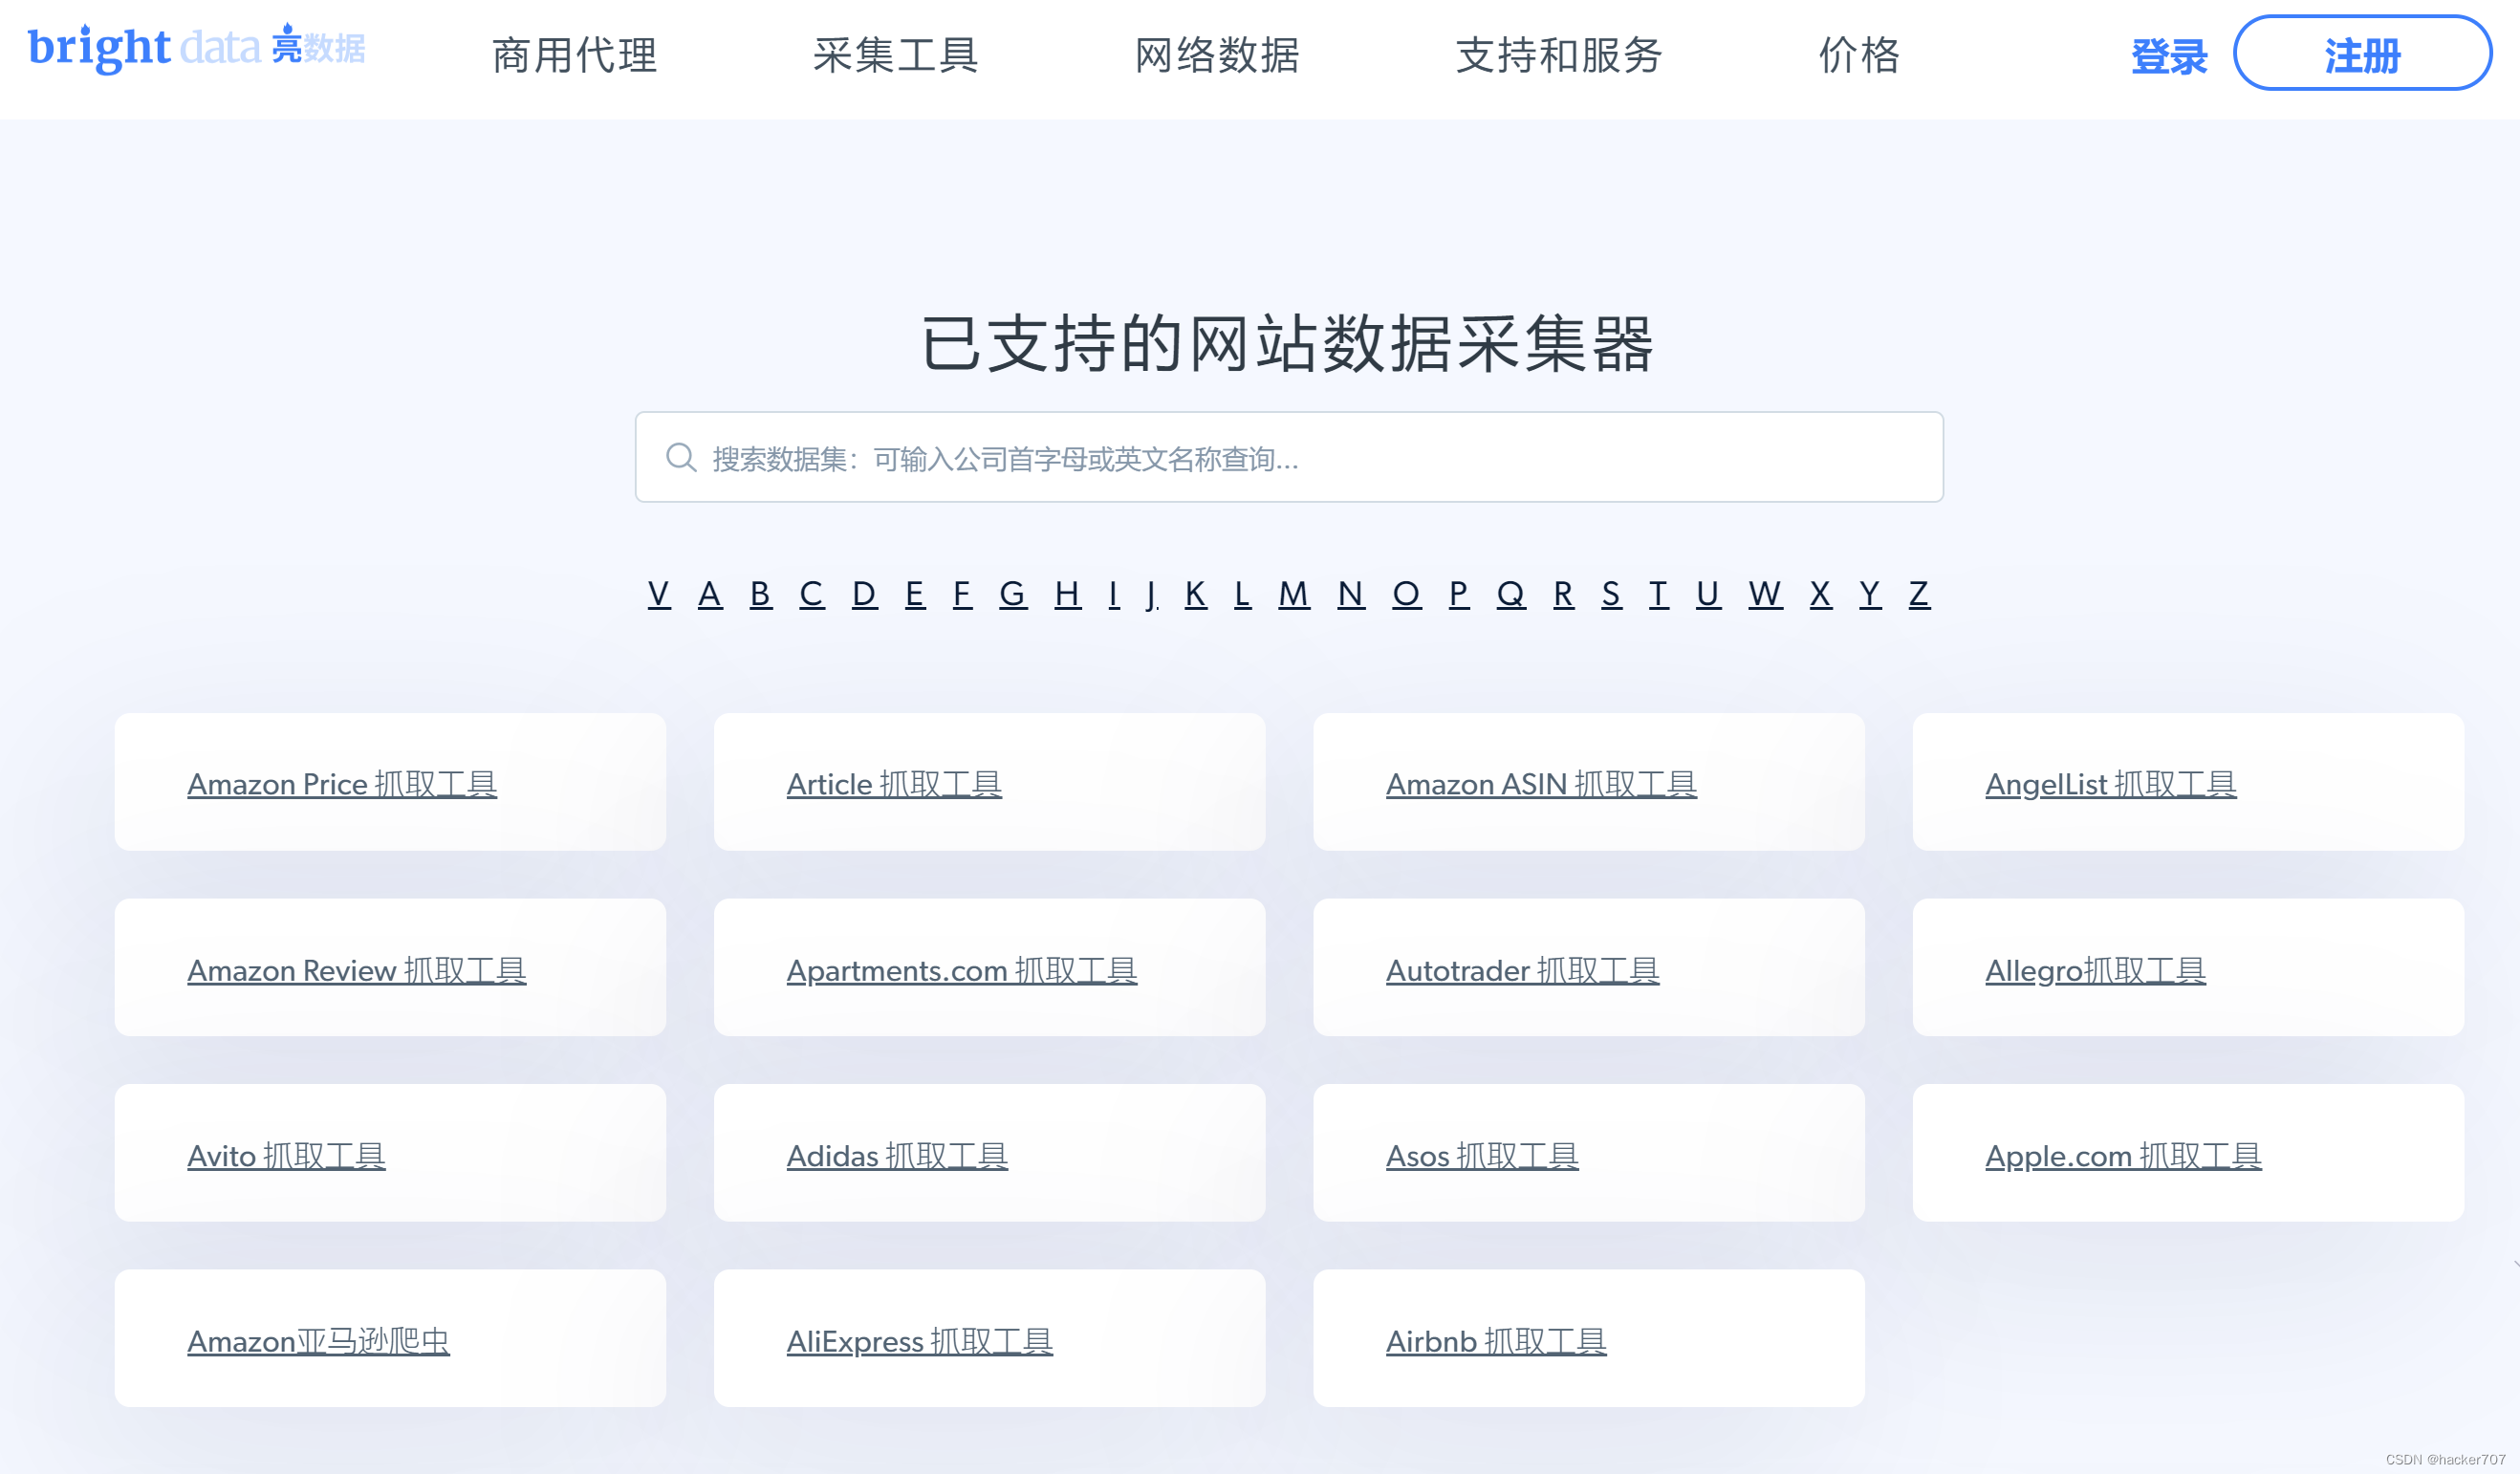Screen dimensions: 2520x1474
Task: Open the 支持和服务 menu
Action: [x=1558, y=55]
